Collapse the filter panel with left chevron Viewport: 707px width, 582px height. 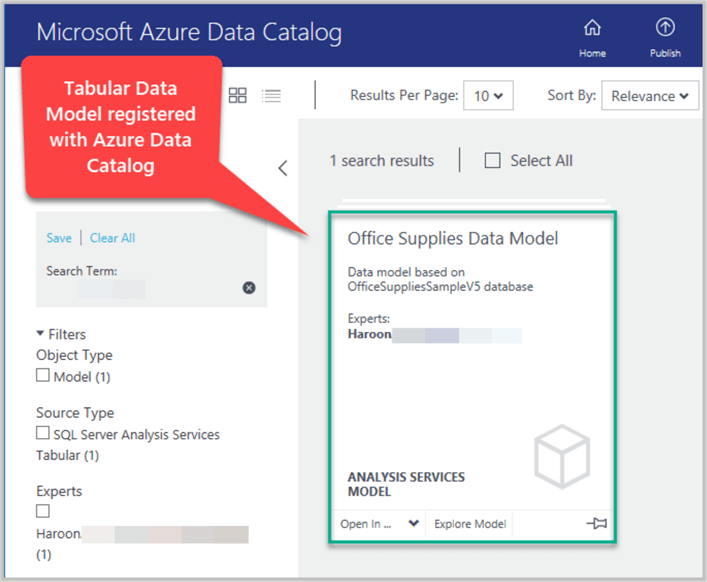283,168
